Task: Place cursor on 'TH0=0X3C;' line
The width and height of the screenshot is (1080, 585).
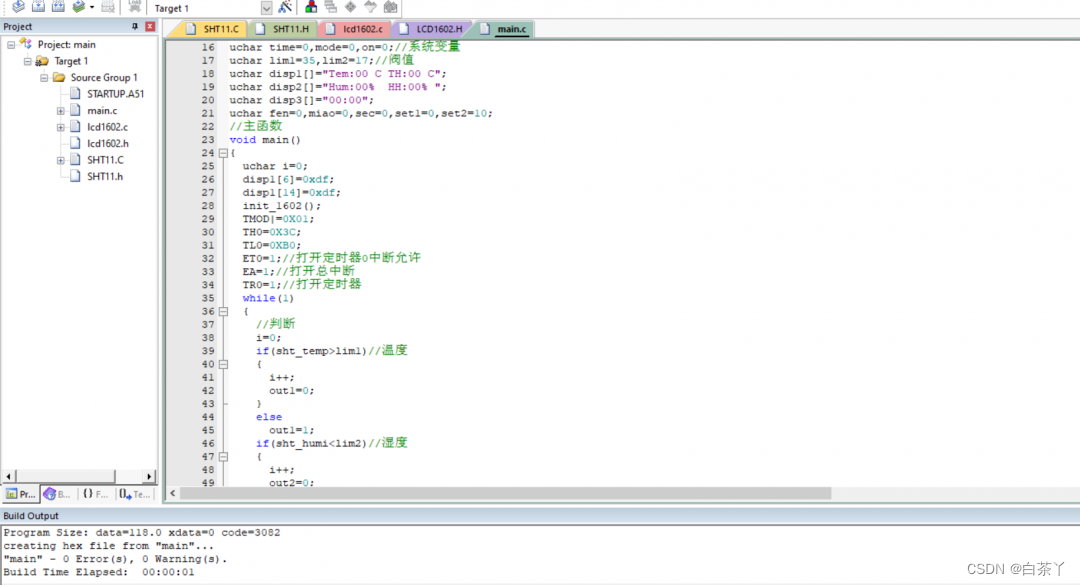Action: [271, 232]
